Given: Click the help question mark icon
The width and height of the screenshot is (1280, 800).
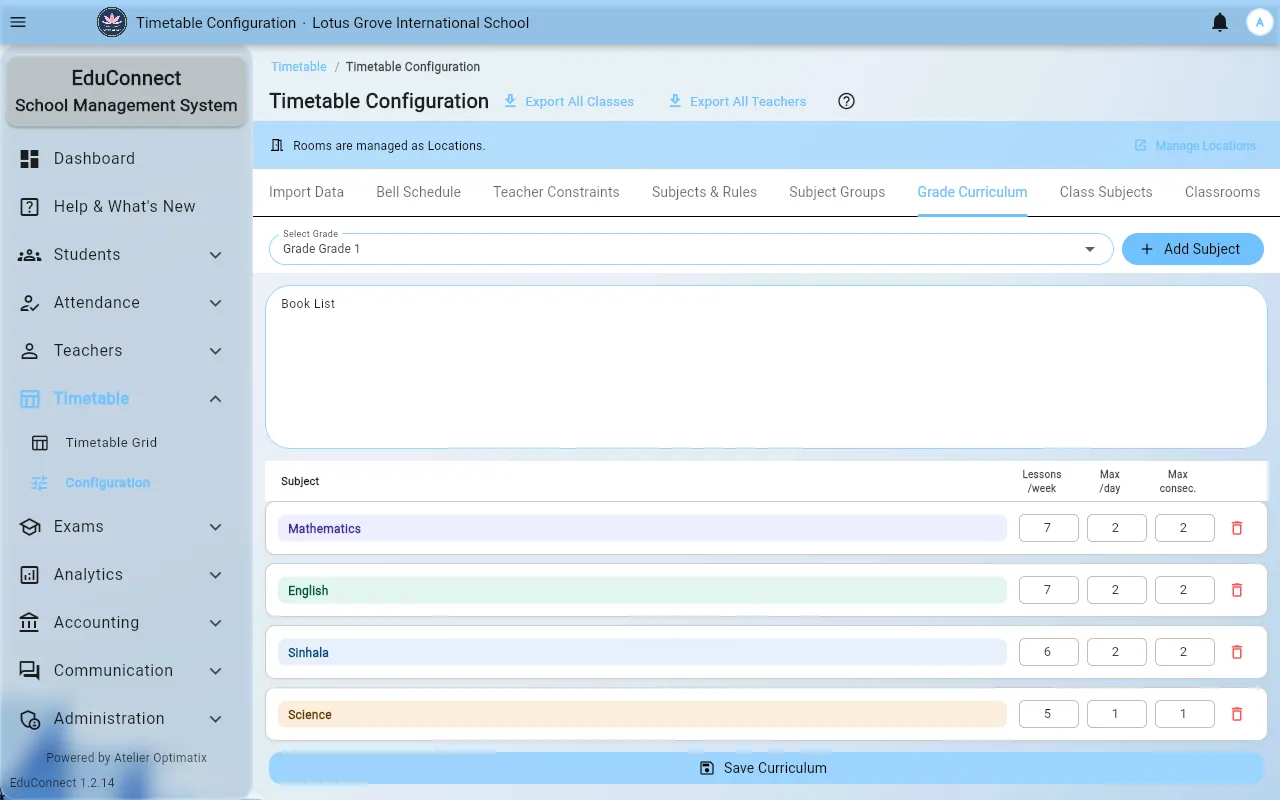Looking at the screenshot, I should [x=847, y=101].
